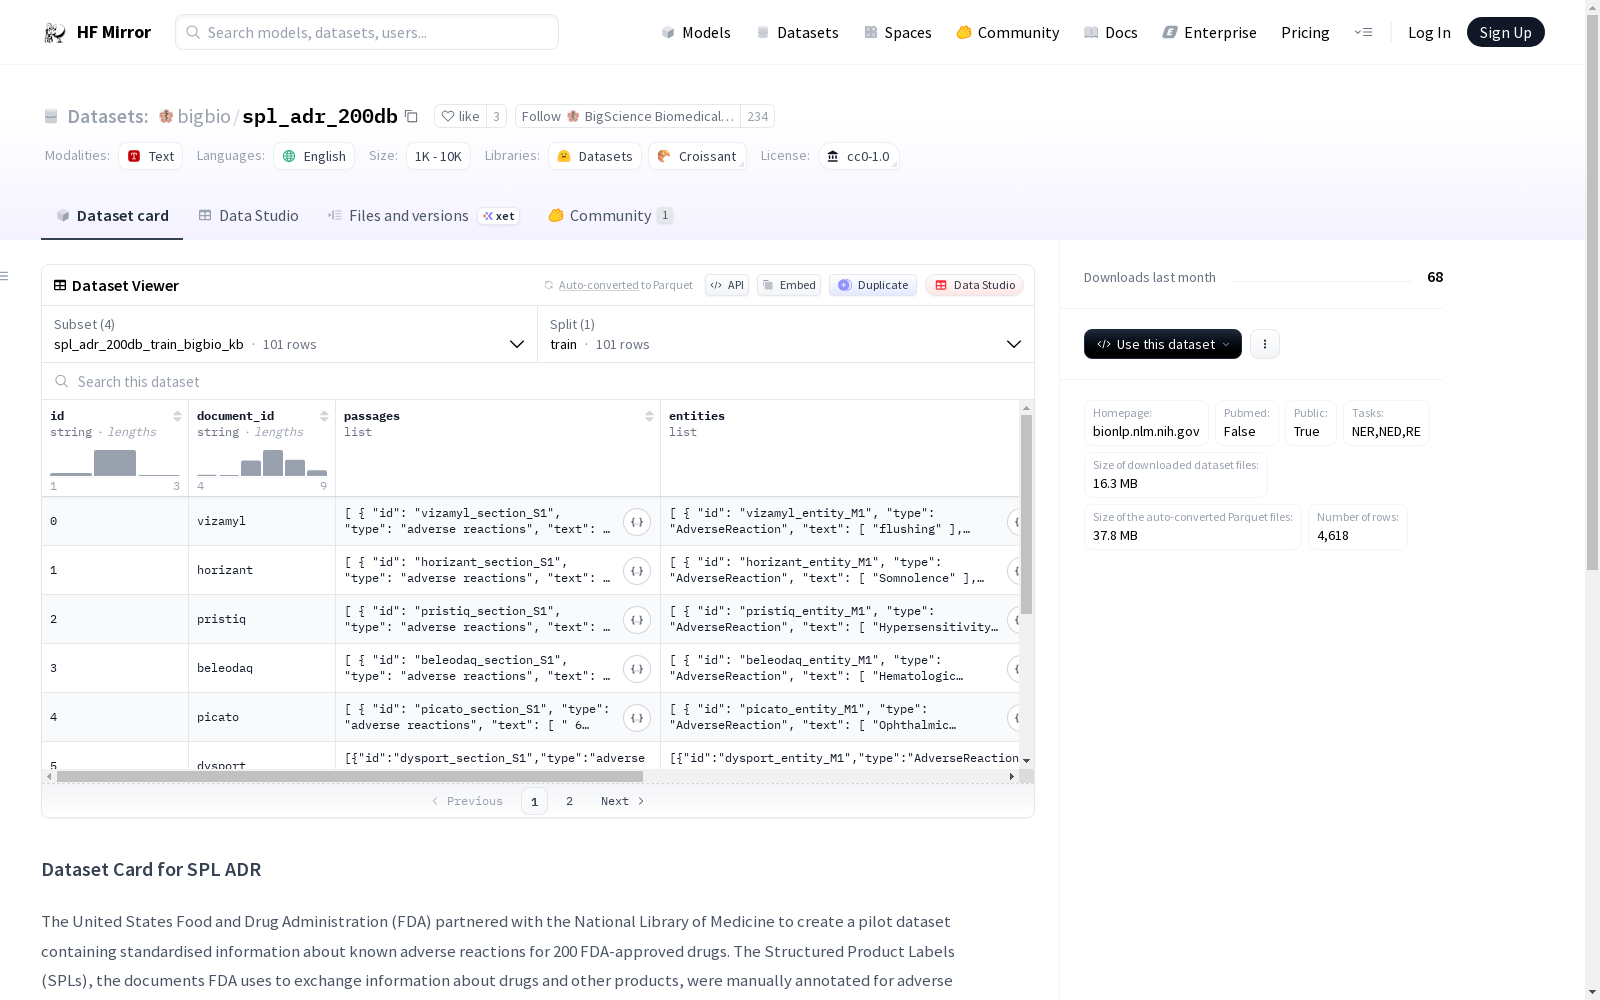This screenshot has height=1000, width=1600.
Task: Click the horizontal table scrollbar
Action: coord(350,776)
